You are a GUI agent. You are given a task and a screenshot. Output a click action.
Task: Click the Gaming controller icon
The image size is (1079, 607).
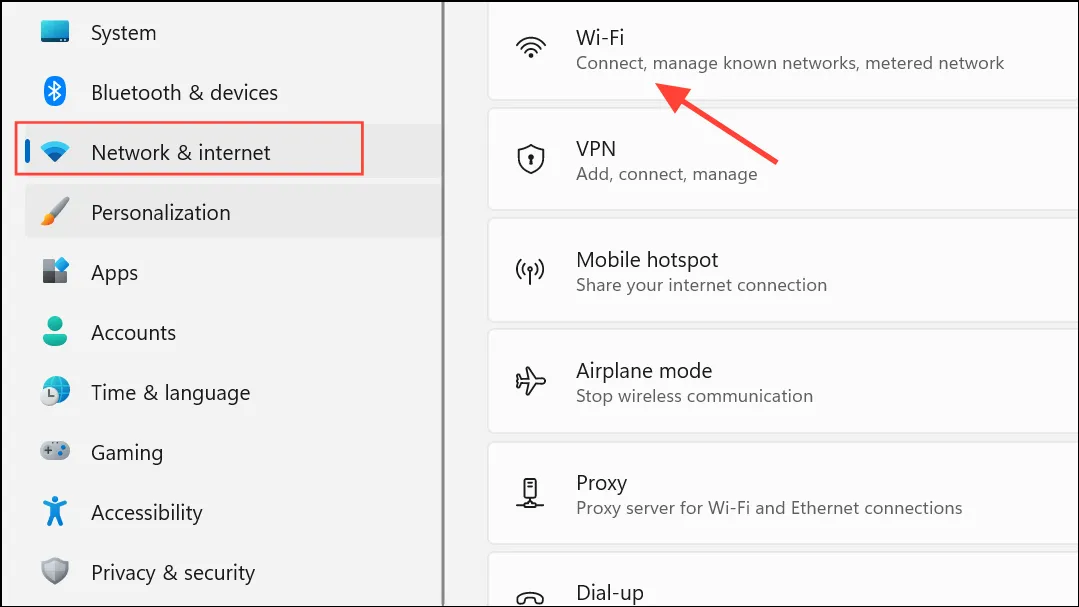(55, 451)
